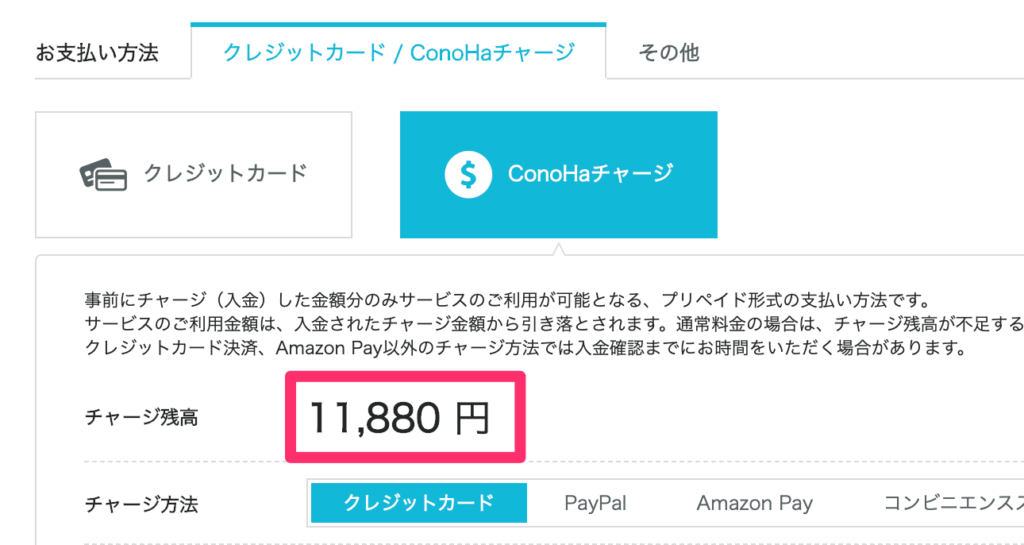The width and height of the screenshot is (1024, 545).
Task: Click the dashed divider under the charge balance
Action: pos(554,461)
